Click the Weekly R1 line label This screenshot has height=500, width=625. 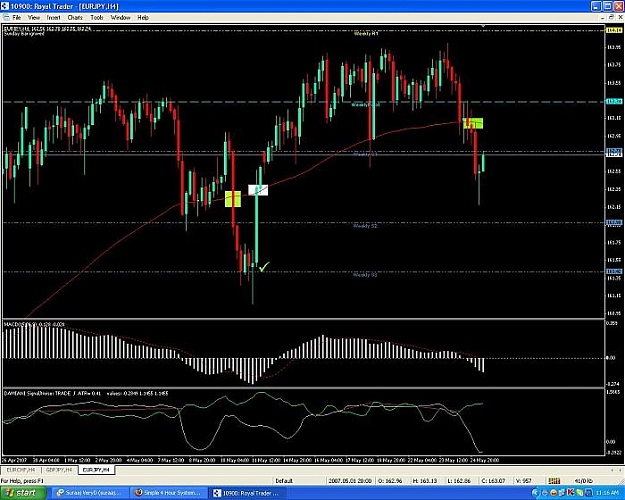point(366,34)
